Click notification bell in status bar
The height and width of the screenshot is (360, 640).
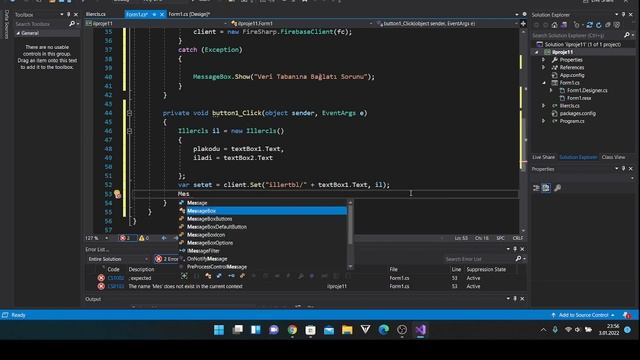[627, 315]
